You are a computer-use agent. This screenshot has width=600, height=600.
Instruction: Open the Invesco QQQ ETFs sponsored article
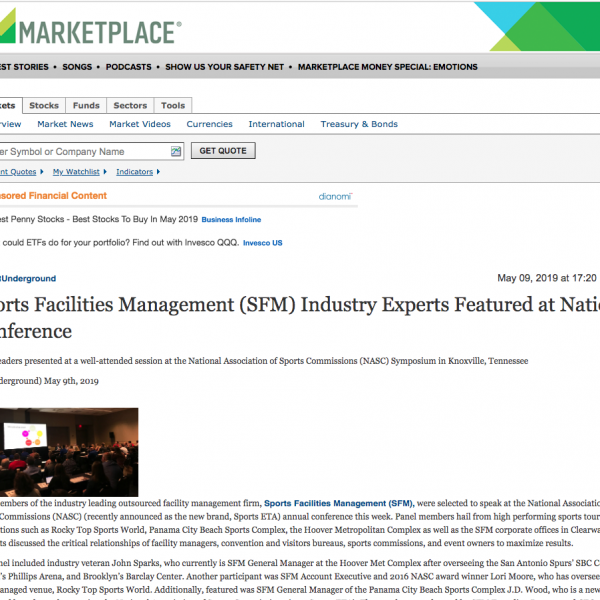click(120, 243)
